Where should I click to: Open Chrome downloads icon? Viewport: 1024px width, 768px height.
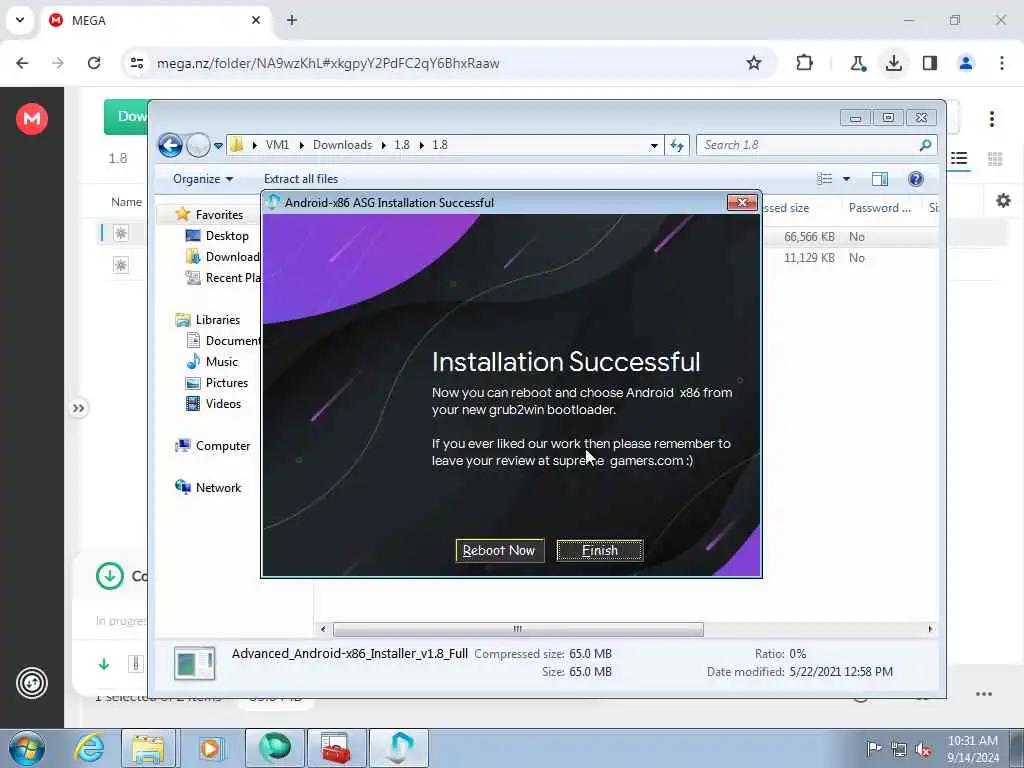[x=894, y=63]
